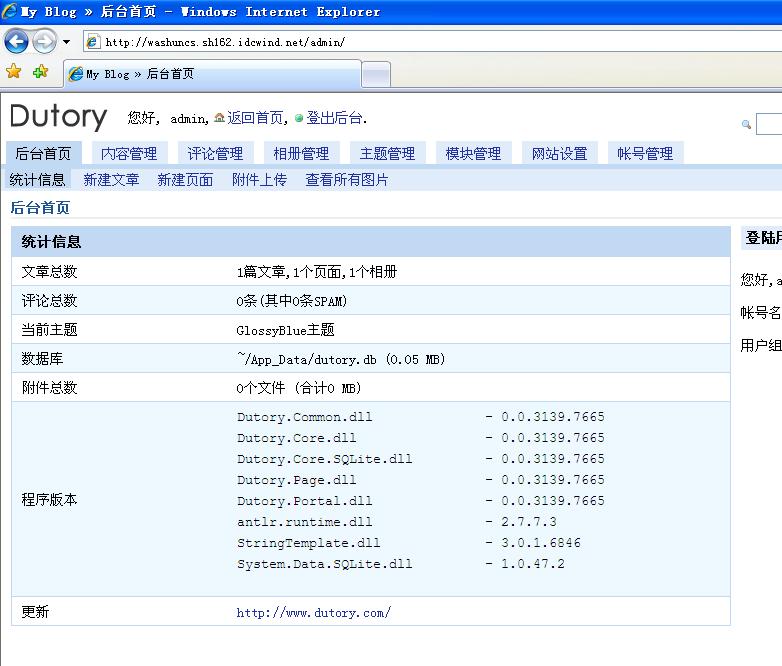Click the GlossyBlue主题 value

pos(285,330)
